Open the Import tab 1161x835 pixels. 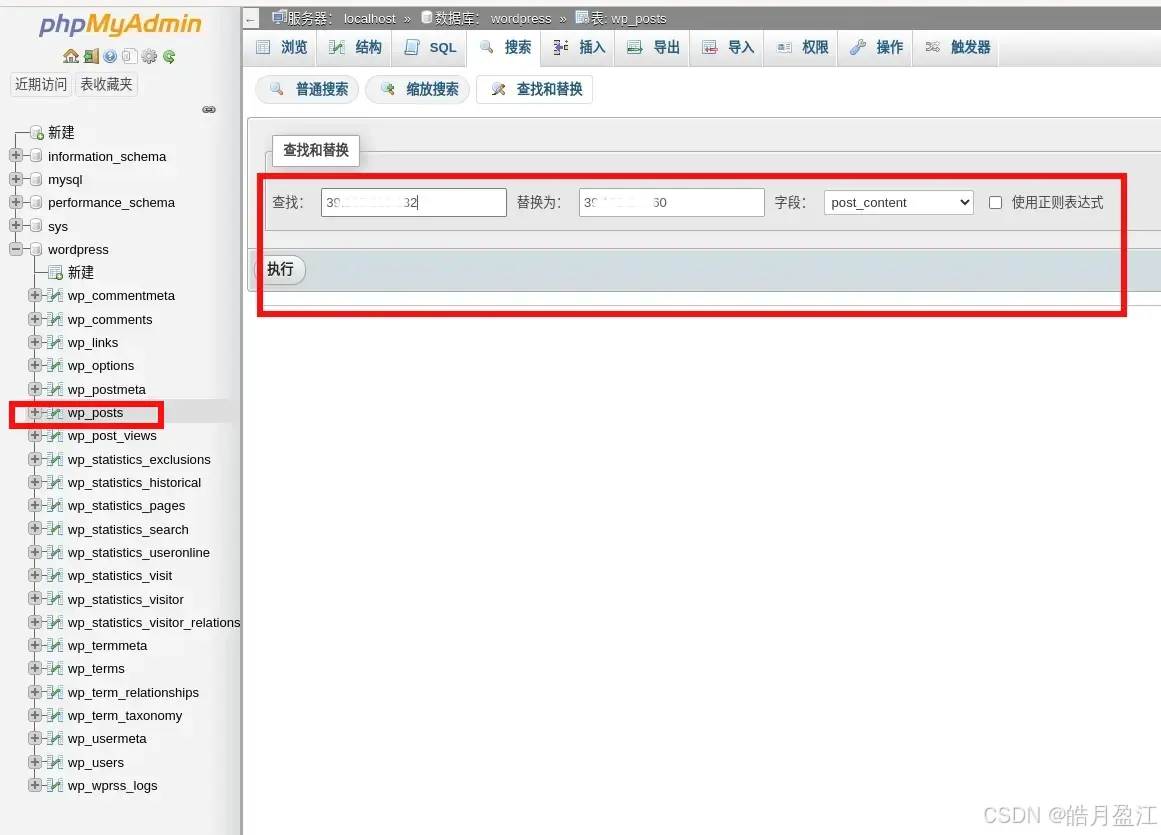click(727, 47)
